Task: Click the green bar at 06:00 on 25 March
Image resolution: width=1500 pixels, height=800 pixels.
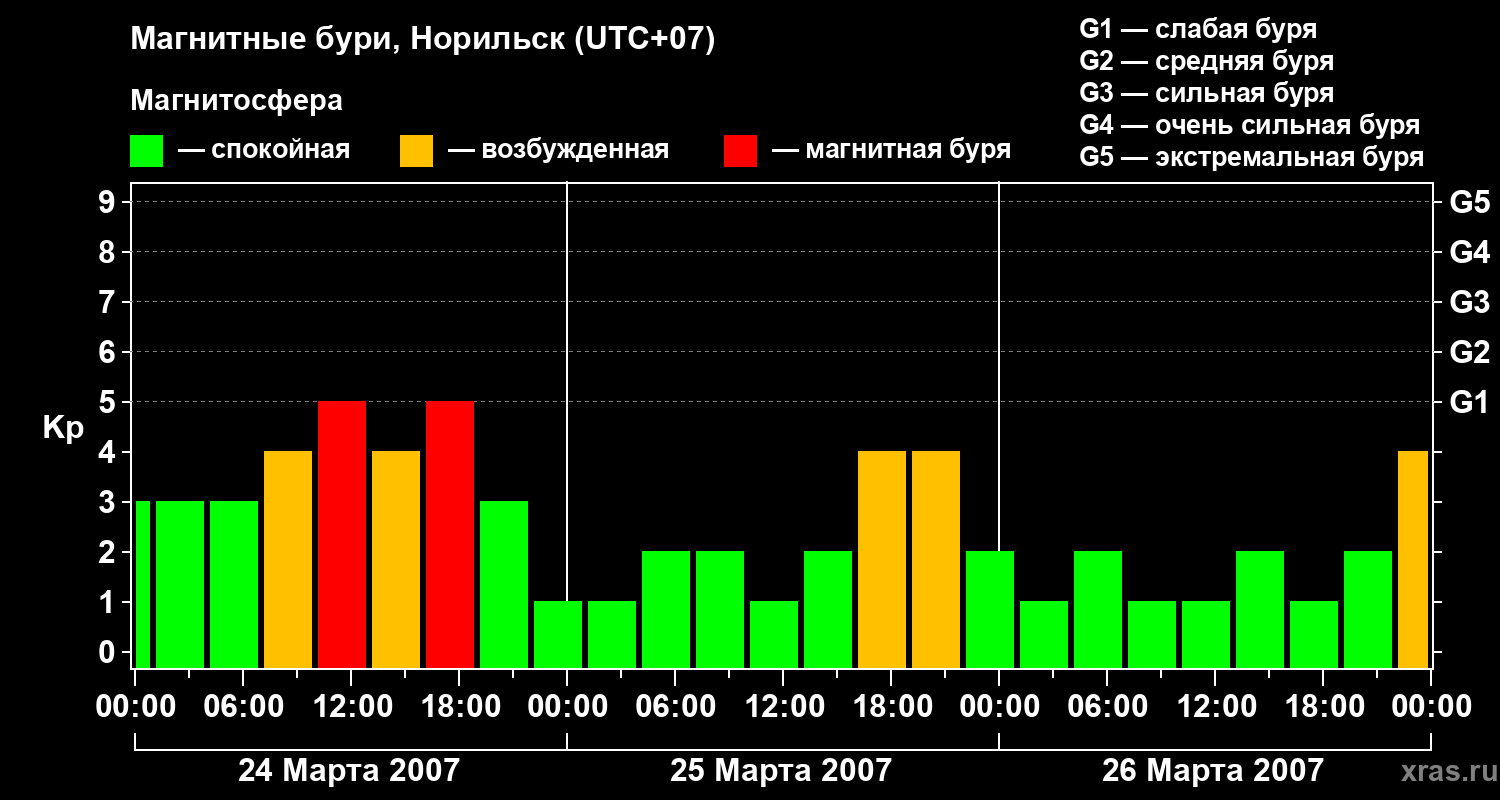Action: (x=666, y=609)
